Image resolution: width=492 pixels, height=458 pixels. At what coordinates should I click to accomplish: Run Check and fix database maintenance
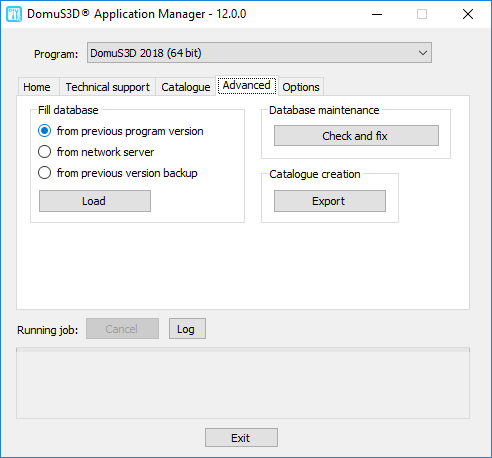[356, 136]
